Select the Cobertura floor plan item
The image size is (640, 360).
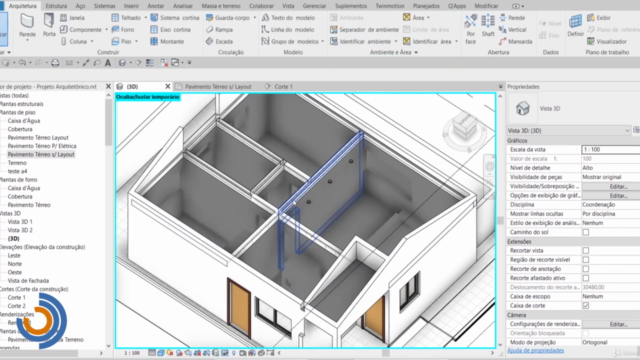(20, 129)
